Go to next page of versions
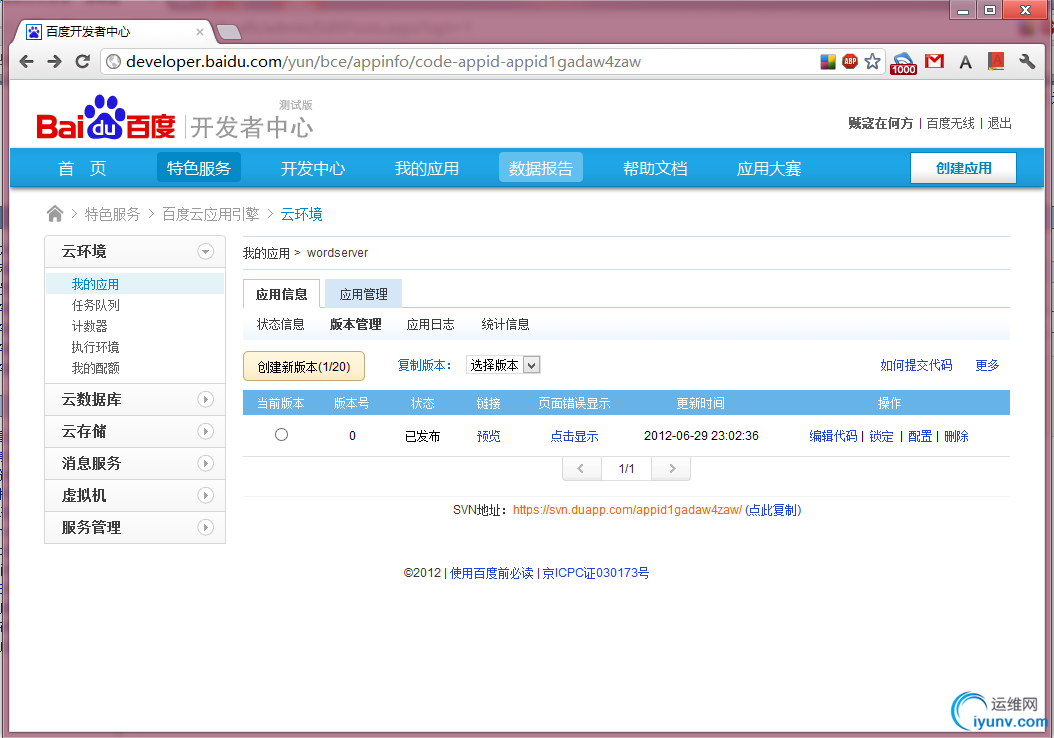Screen dimensions: 1054x738 tap(672, 468)
